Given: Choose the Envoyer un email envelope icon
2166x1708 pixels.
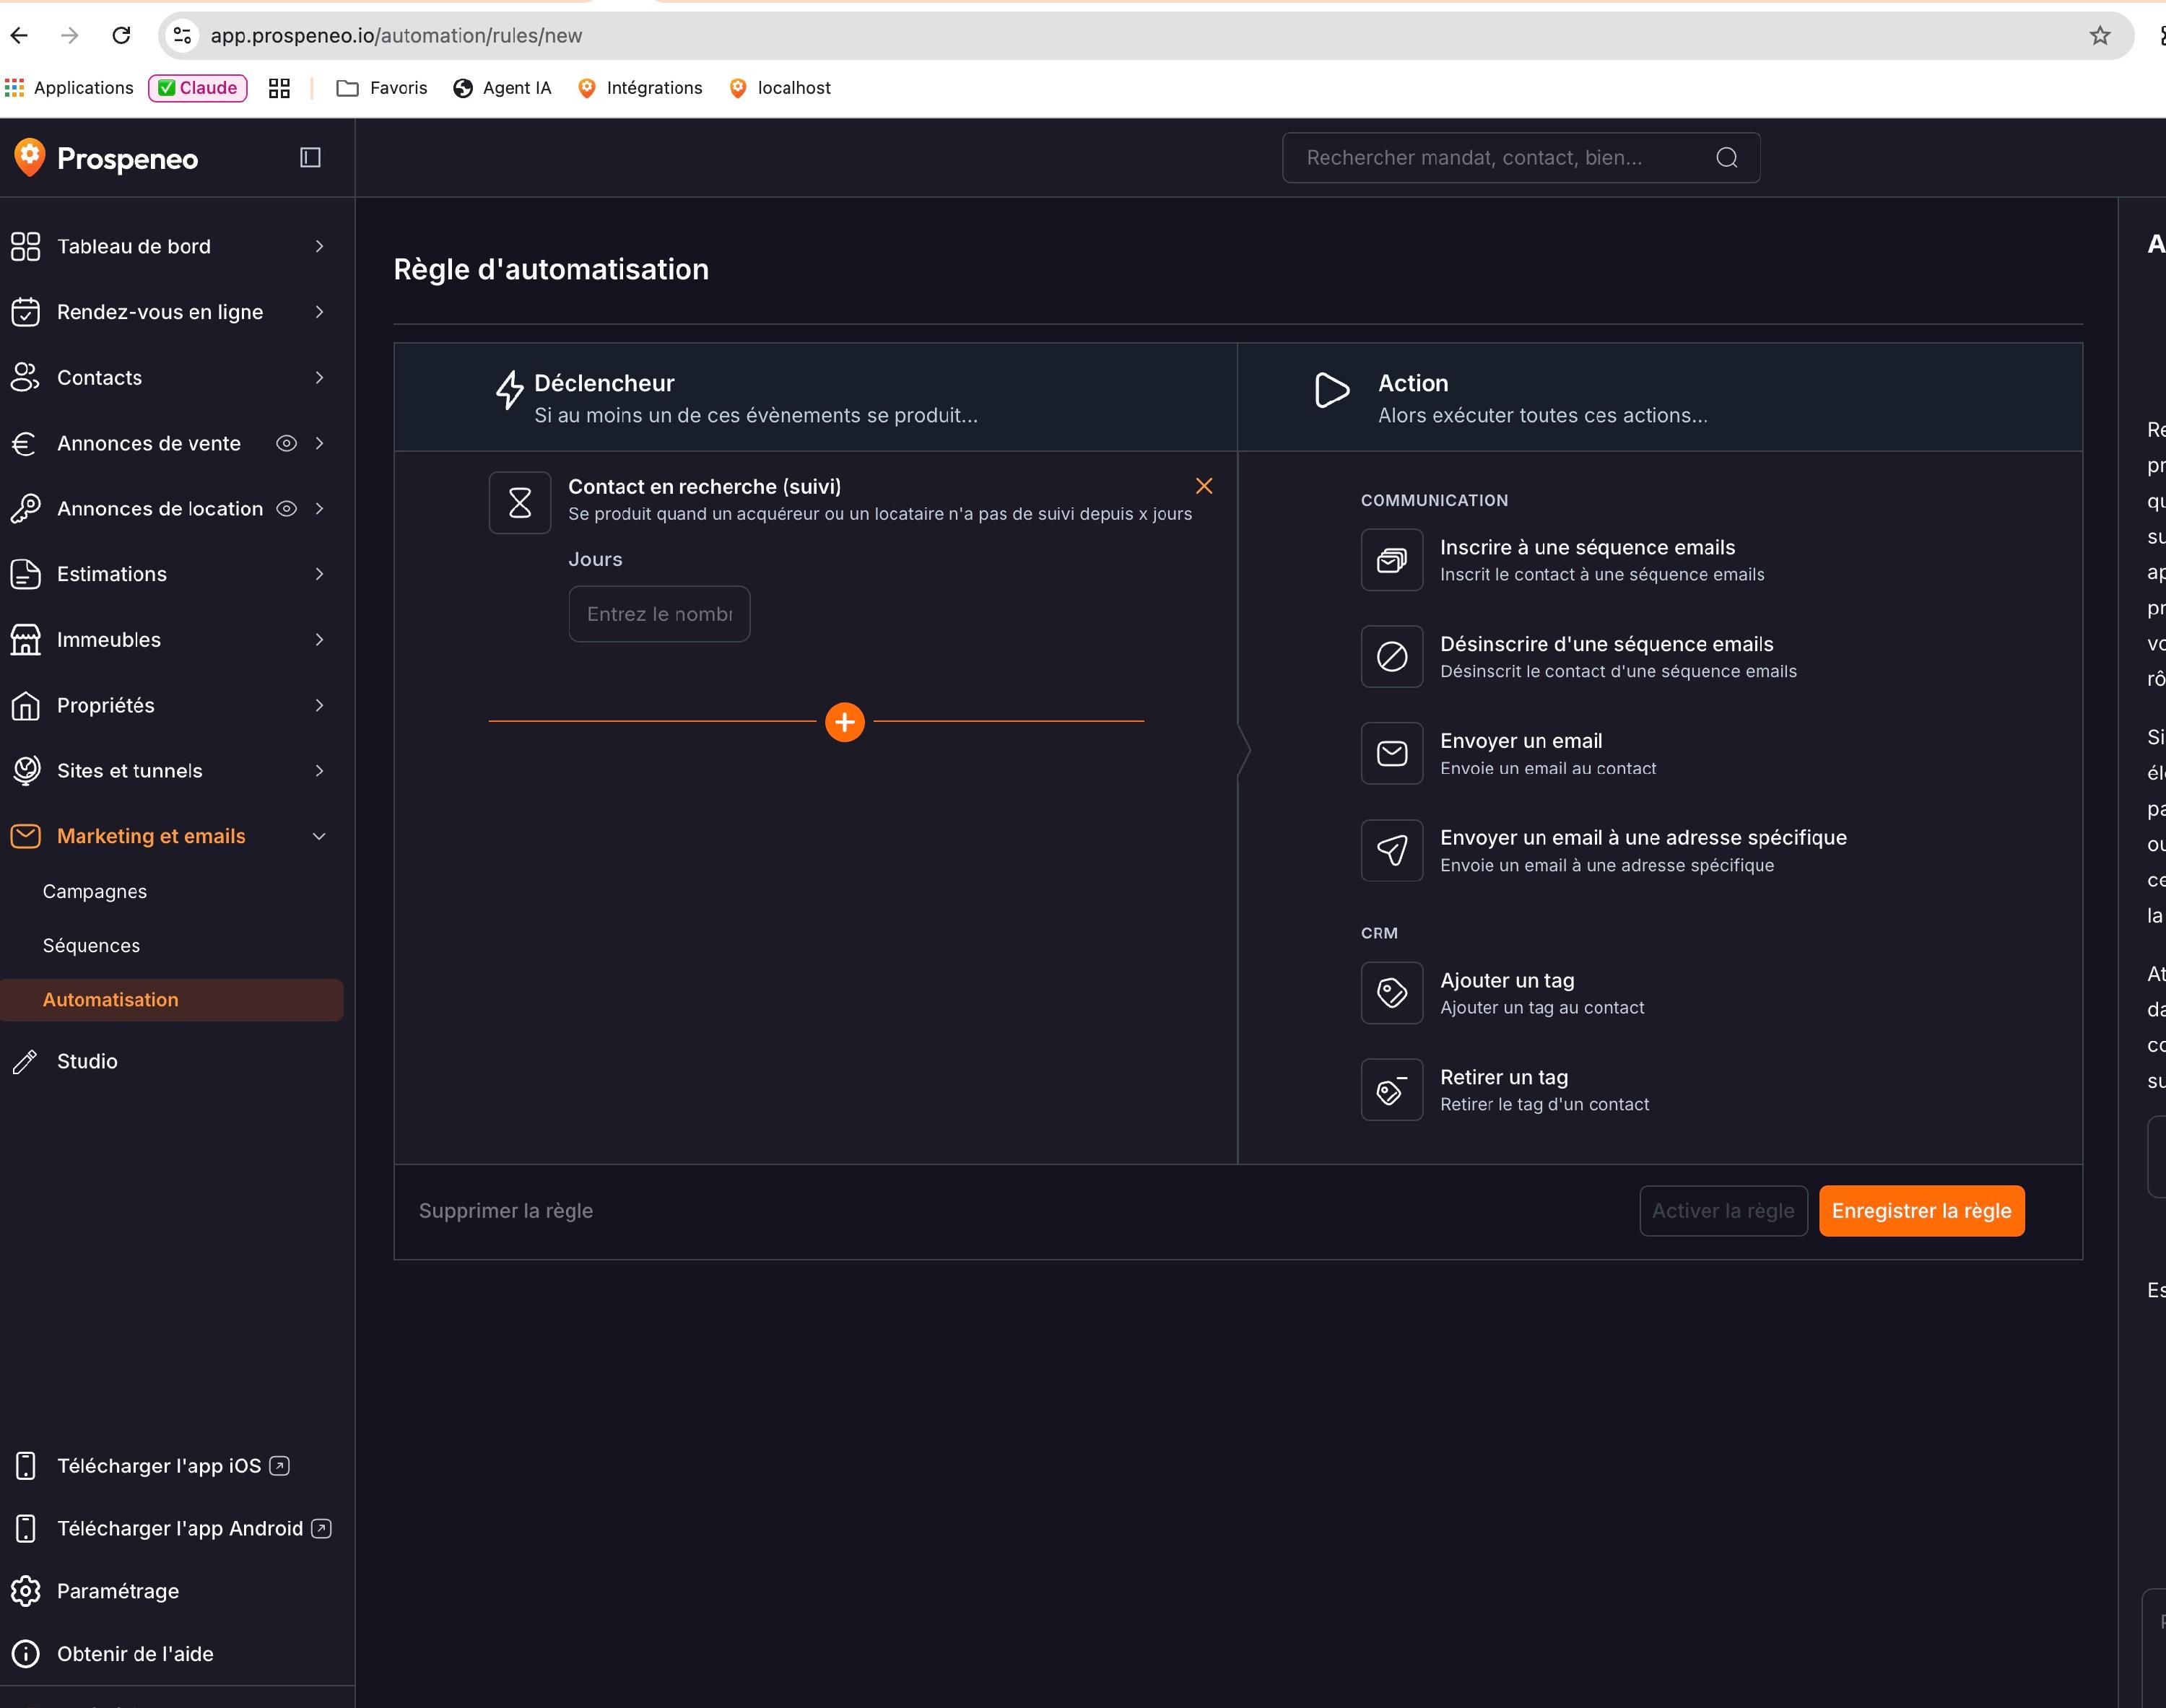Looking at the screenshot, I should (x=1391, y=753).
